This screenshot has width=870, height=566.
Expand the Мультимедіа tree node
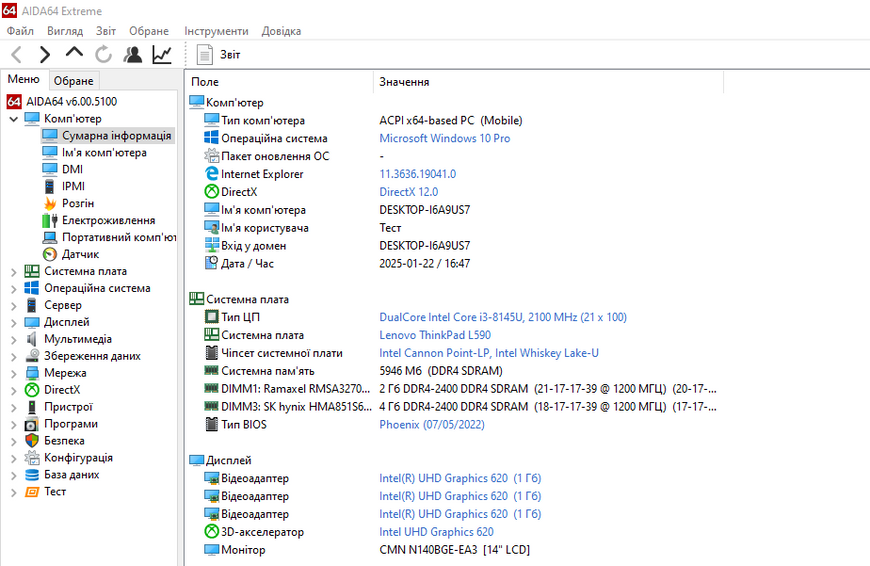[x=14, y=340]
